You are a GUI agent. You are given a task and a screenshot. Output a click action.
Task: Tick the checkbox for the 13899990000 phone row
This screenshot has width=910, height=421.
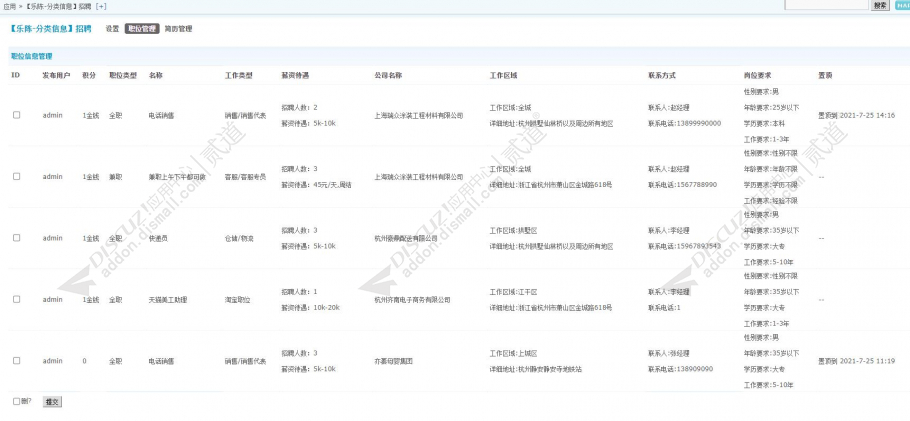[16, 115]
